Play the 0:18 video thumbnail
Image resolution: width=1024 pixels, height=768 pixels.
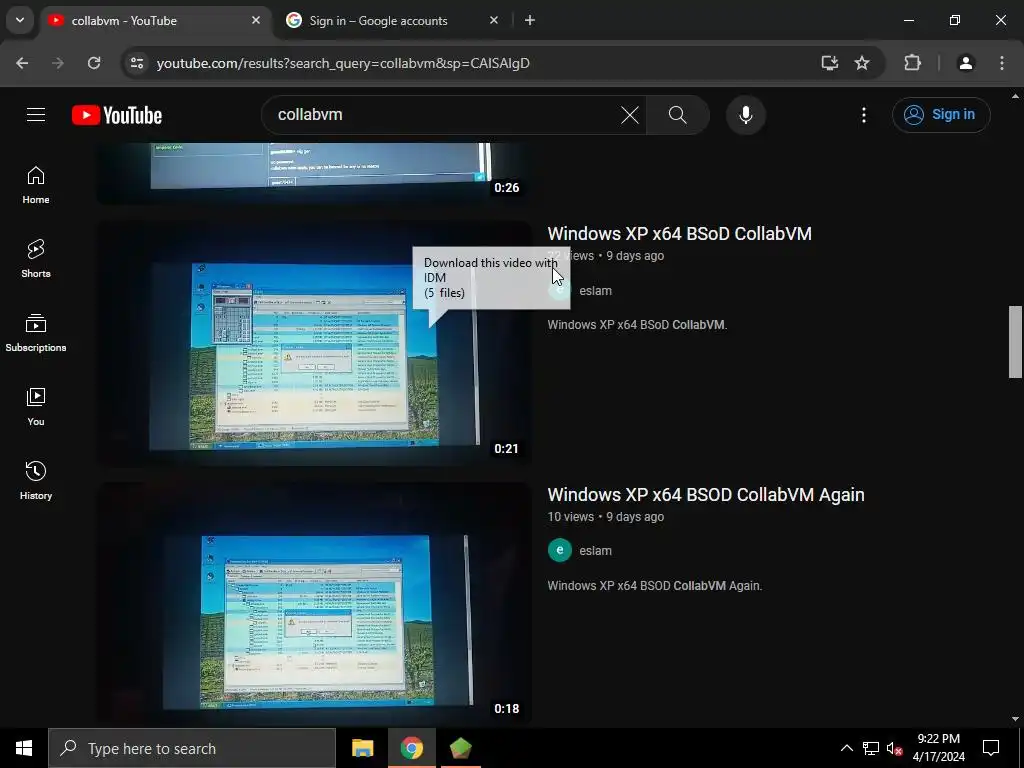314,604
